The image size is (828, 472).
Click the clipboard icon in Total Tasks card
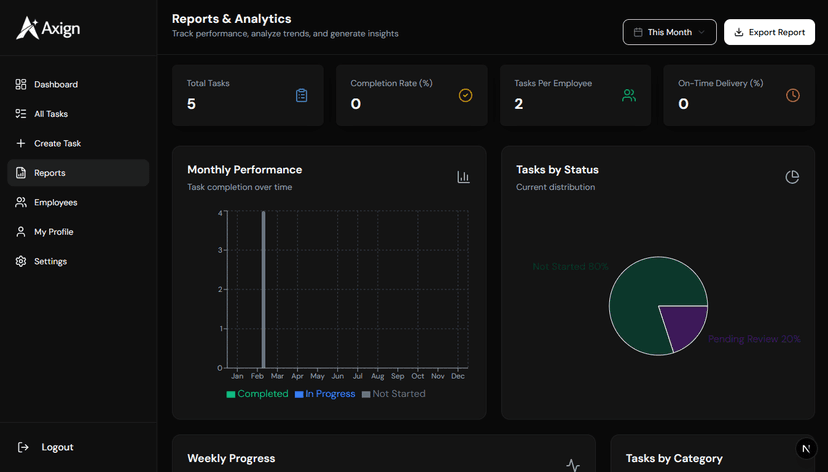301,96
